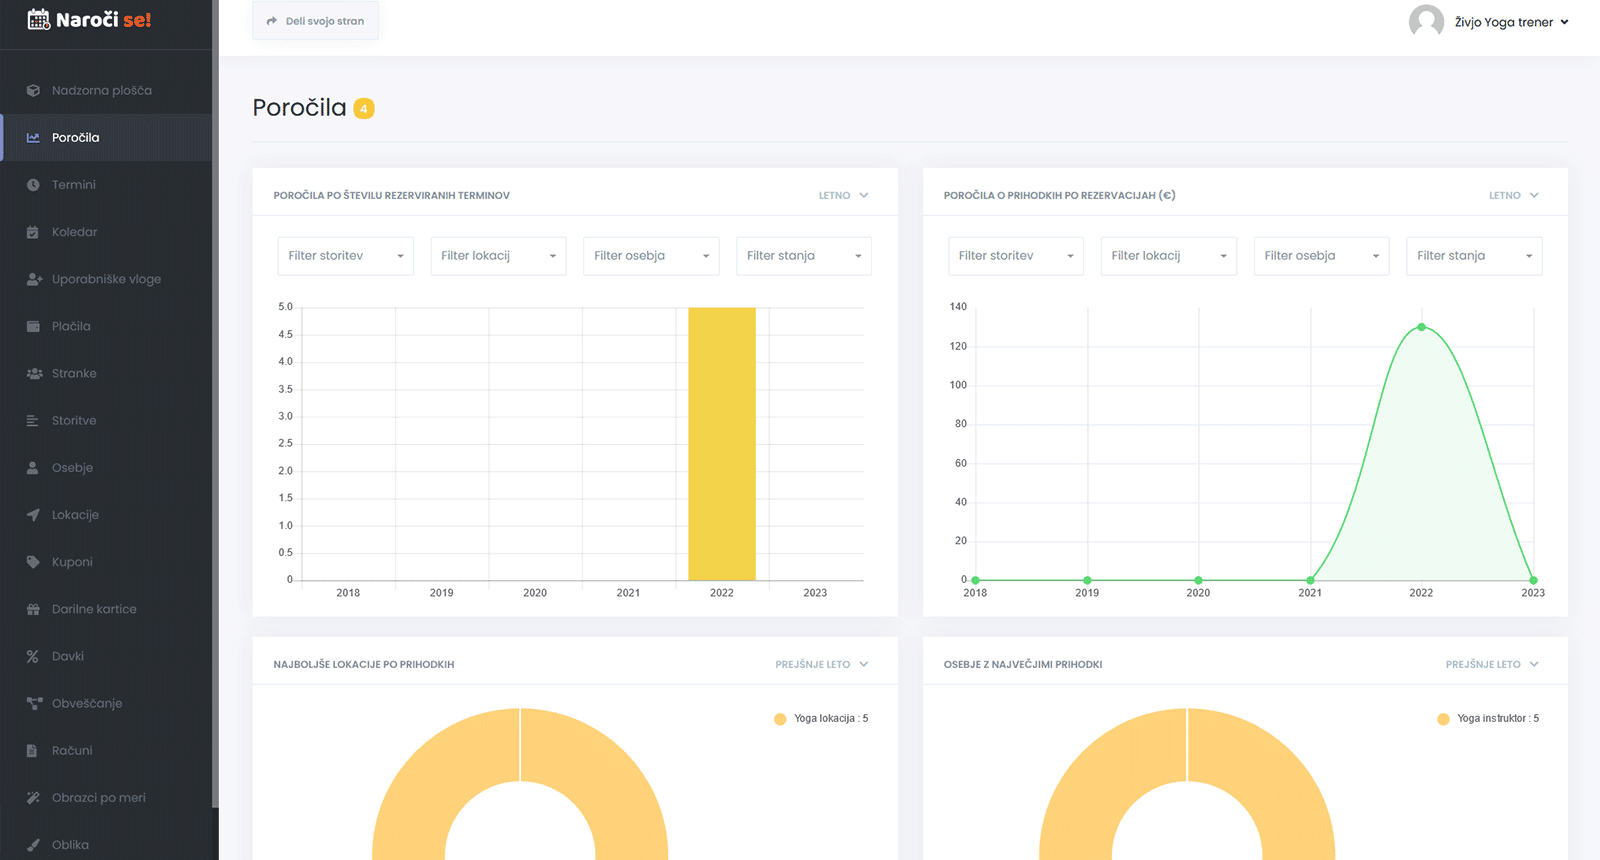The width and height of the screenshot is (1600, 860).
Task: Open Stranke in the sidebar
Action: pyautogui.click(x=107, y=373)
